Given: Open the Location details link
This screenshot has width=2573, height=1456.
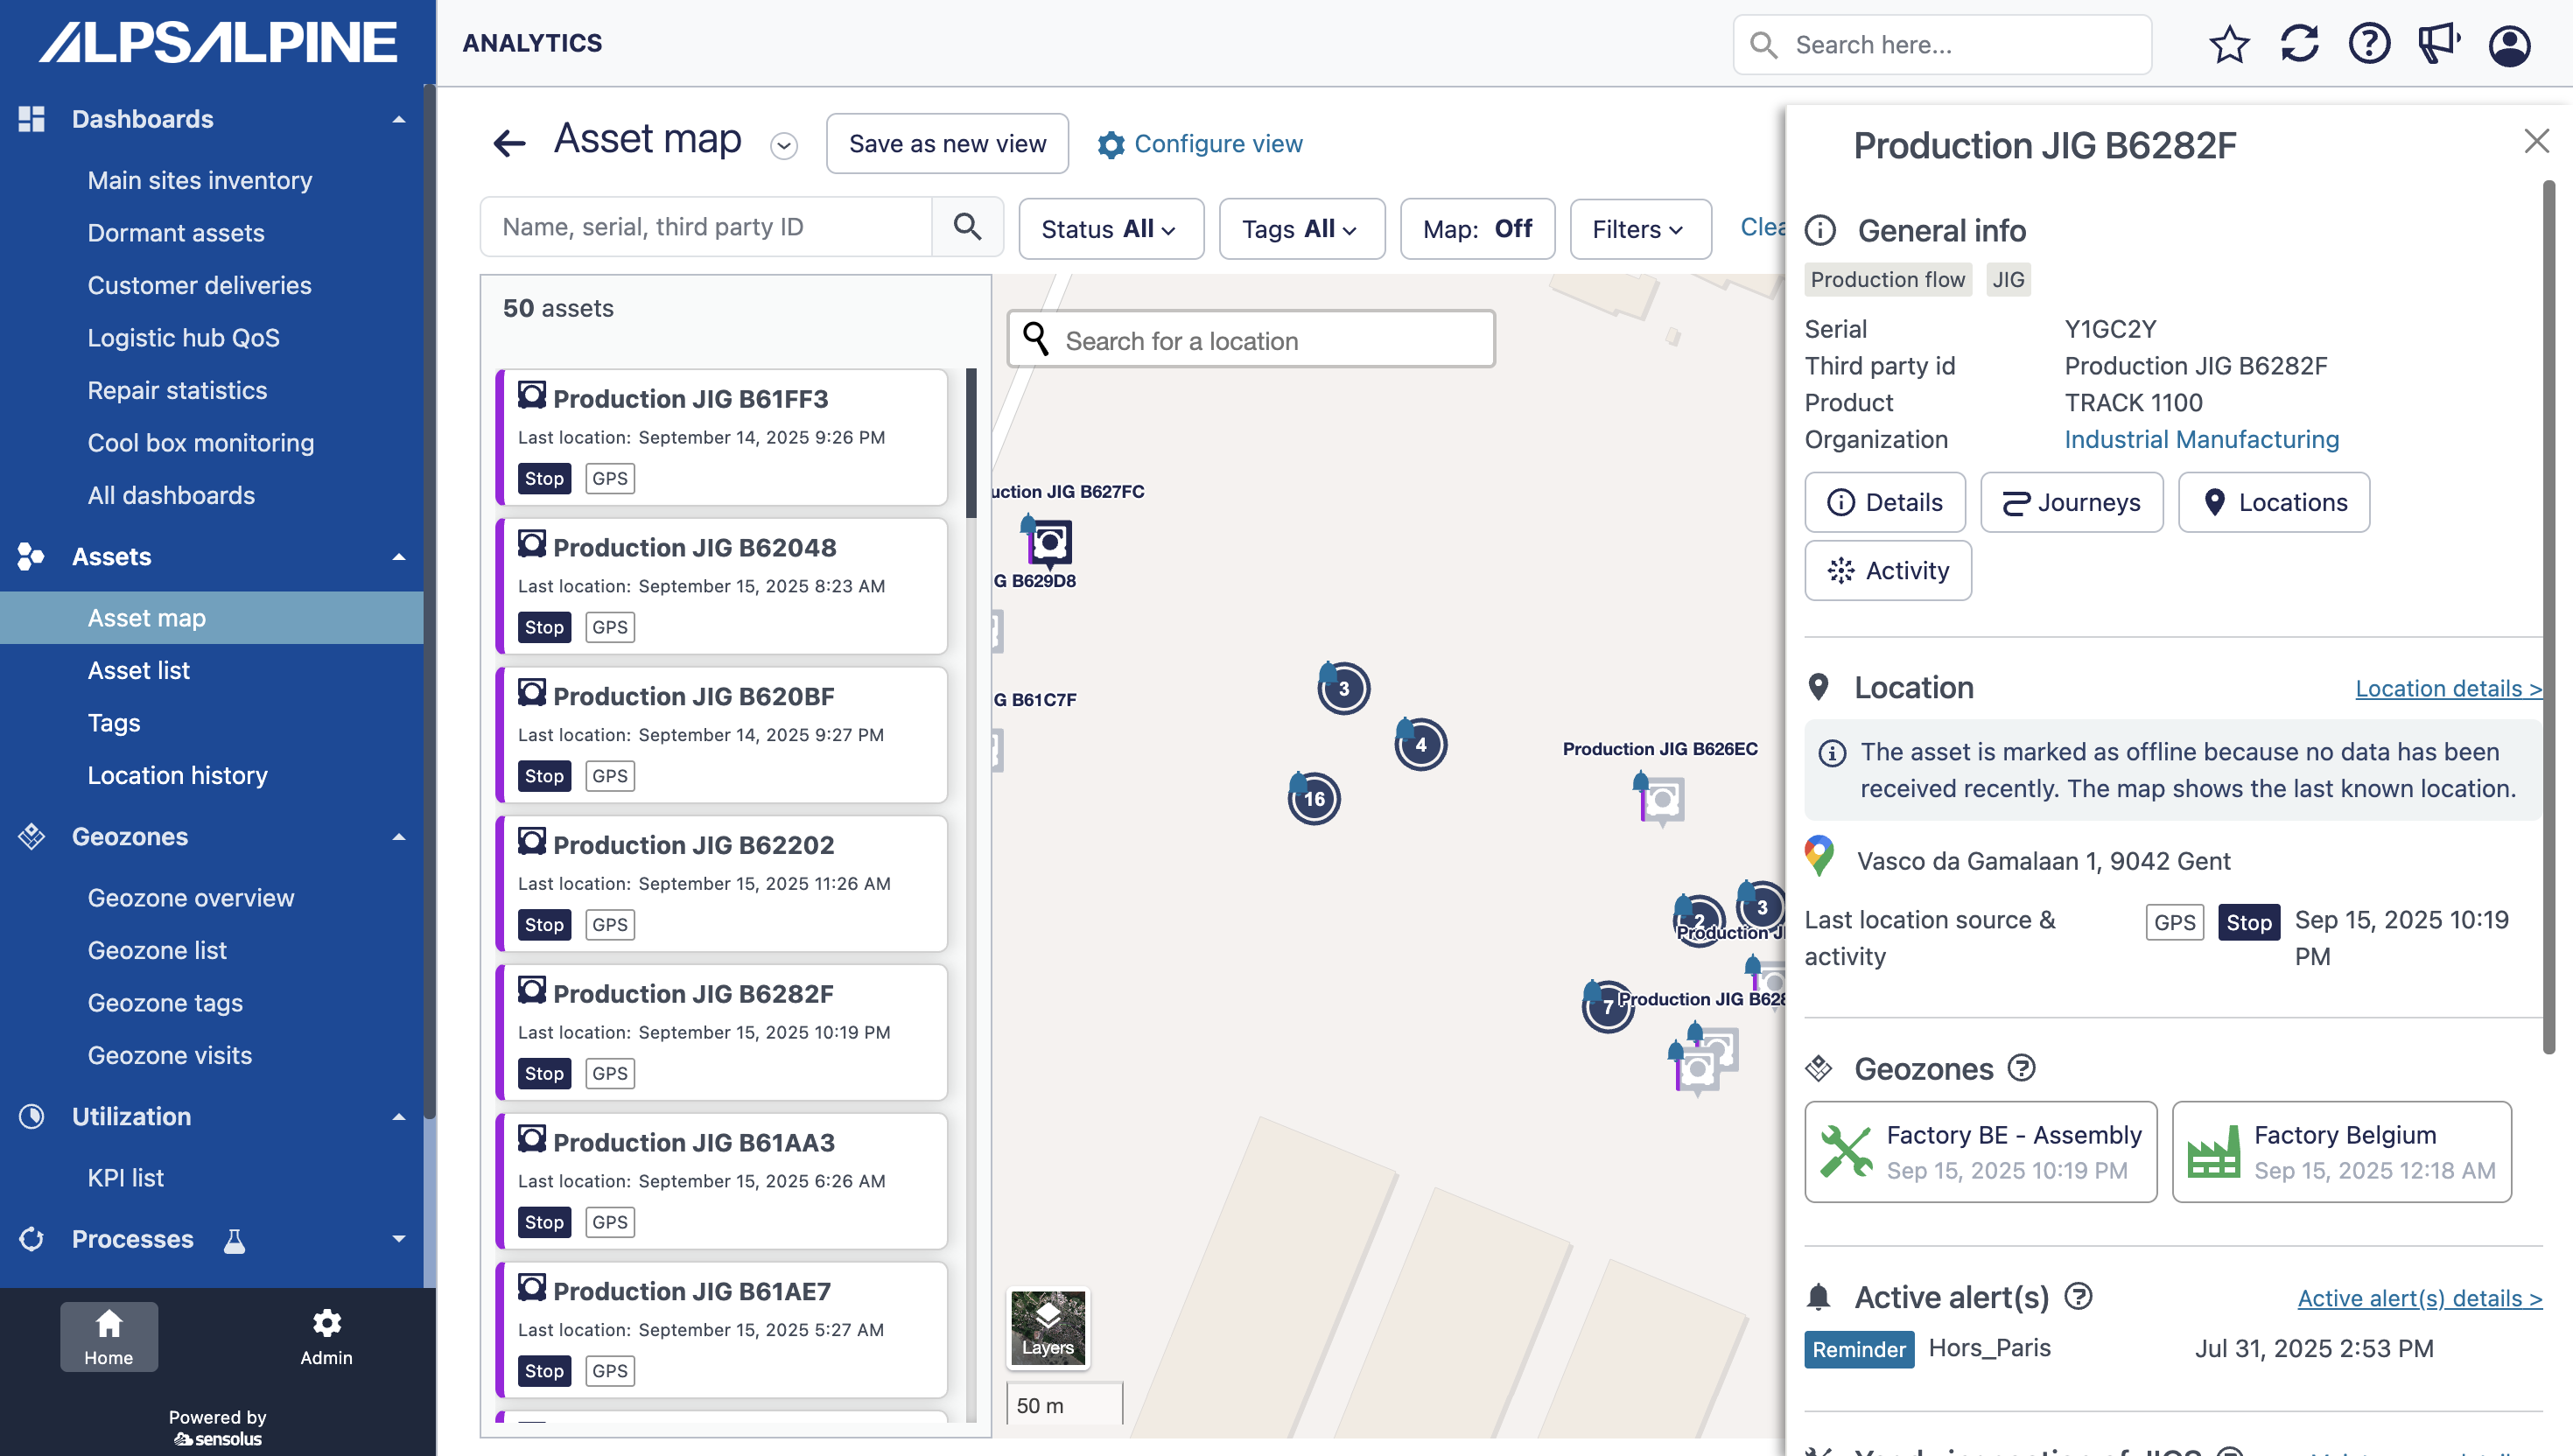Looking at the screenshot, I should [2447, 688].
